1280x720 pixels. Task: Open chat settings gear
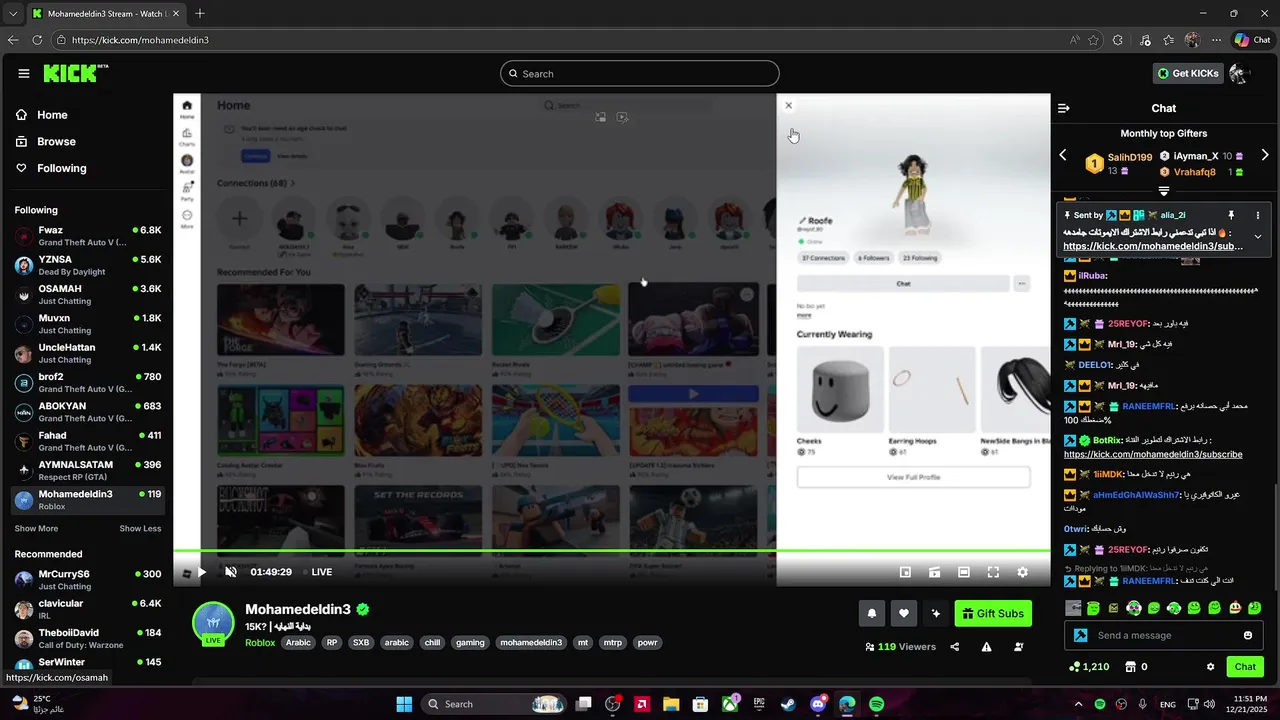(x=1210, y=667)
